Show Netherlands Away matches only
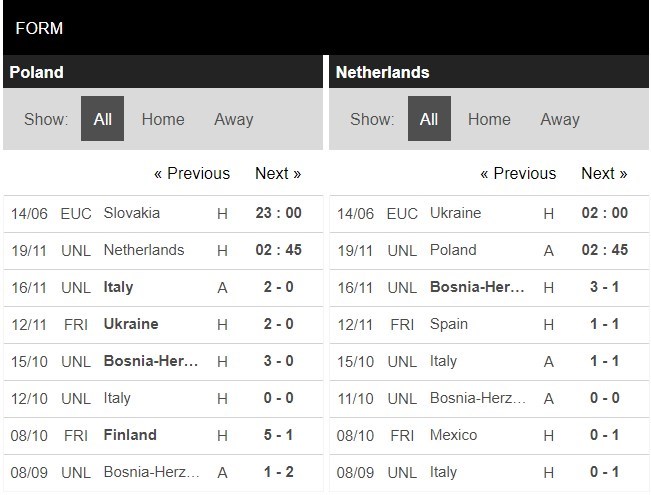The image size is (651, 495). click(559, 119)
